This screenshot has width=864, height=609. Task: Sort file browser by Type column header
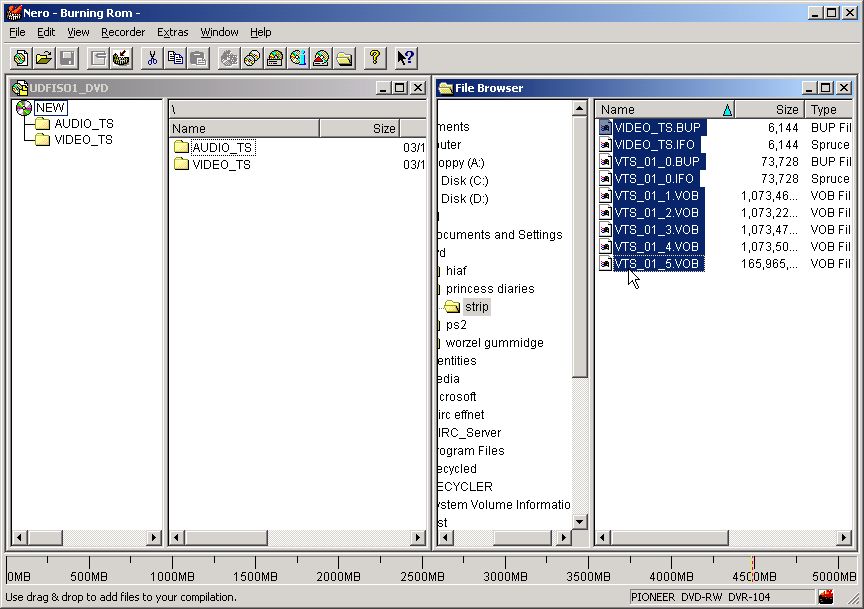tap(828, 110)
